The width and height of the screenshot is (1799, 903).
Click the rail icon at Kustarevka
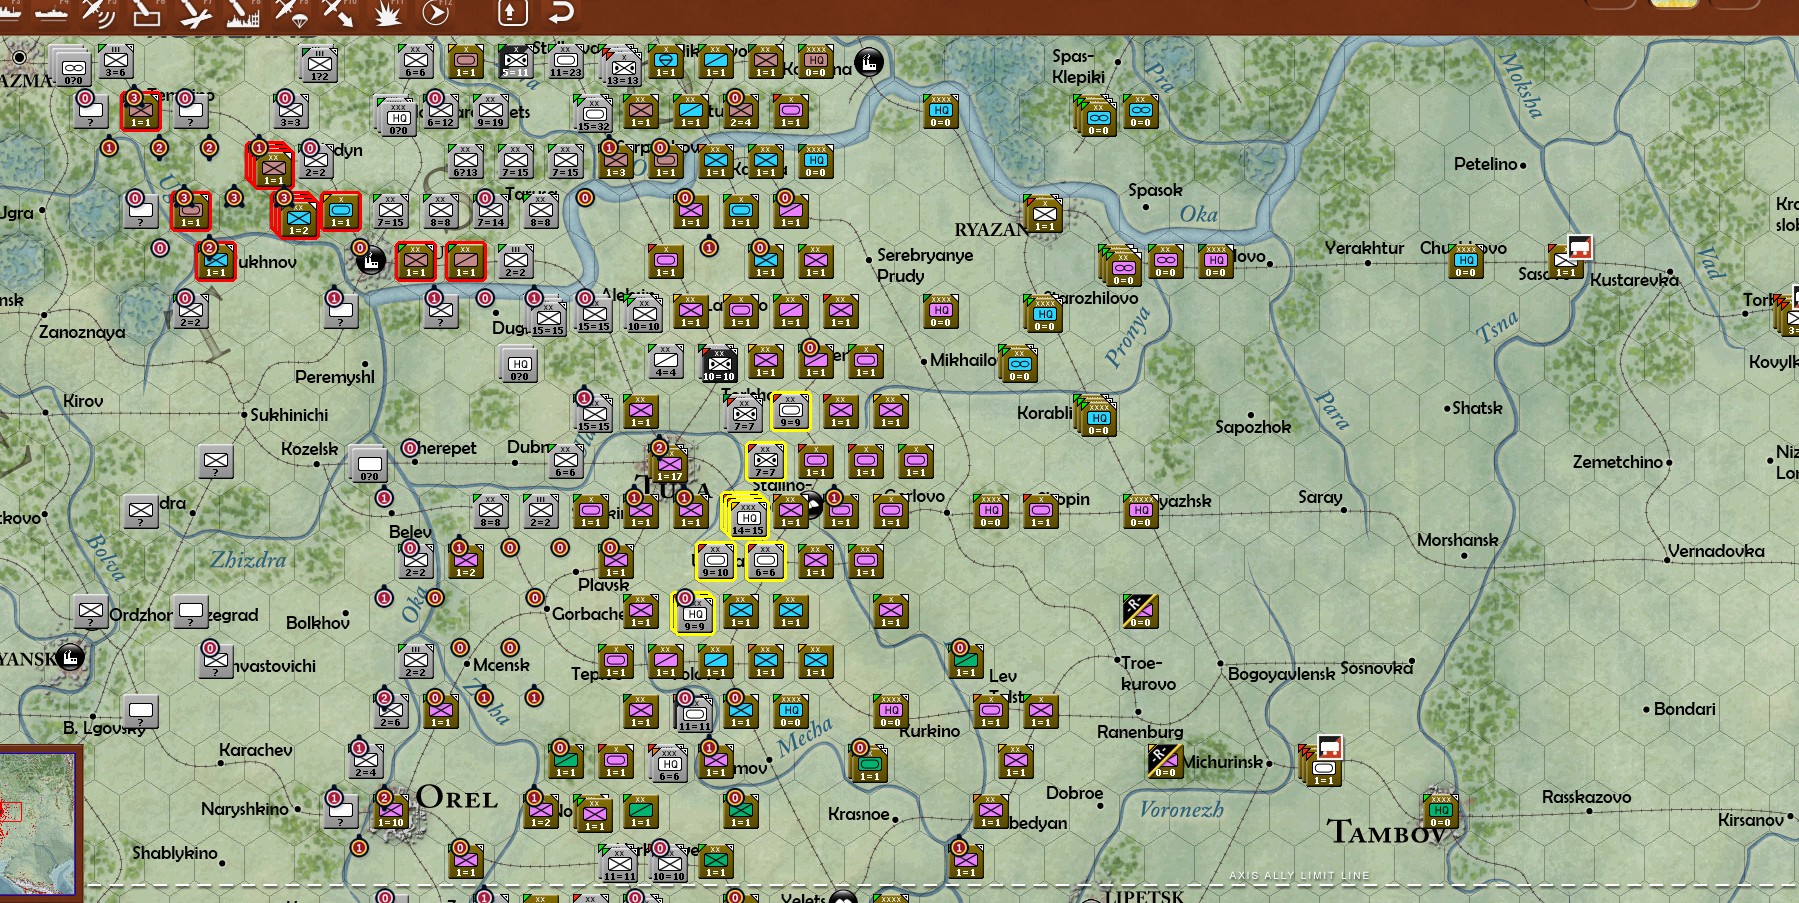(1579, 246)
